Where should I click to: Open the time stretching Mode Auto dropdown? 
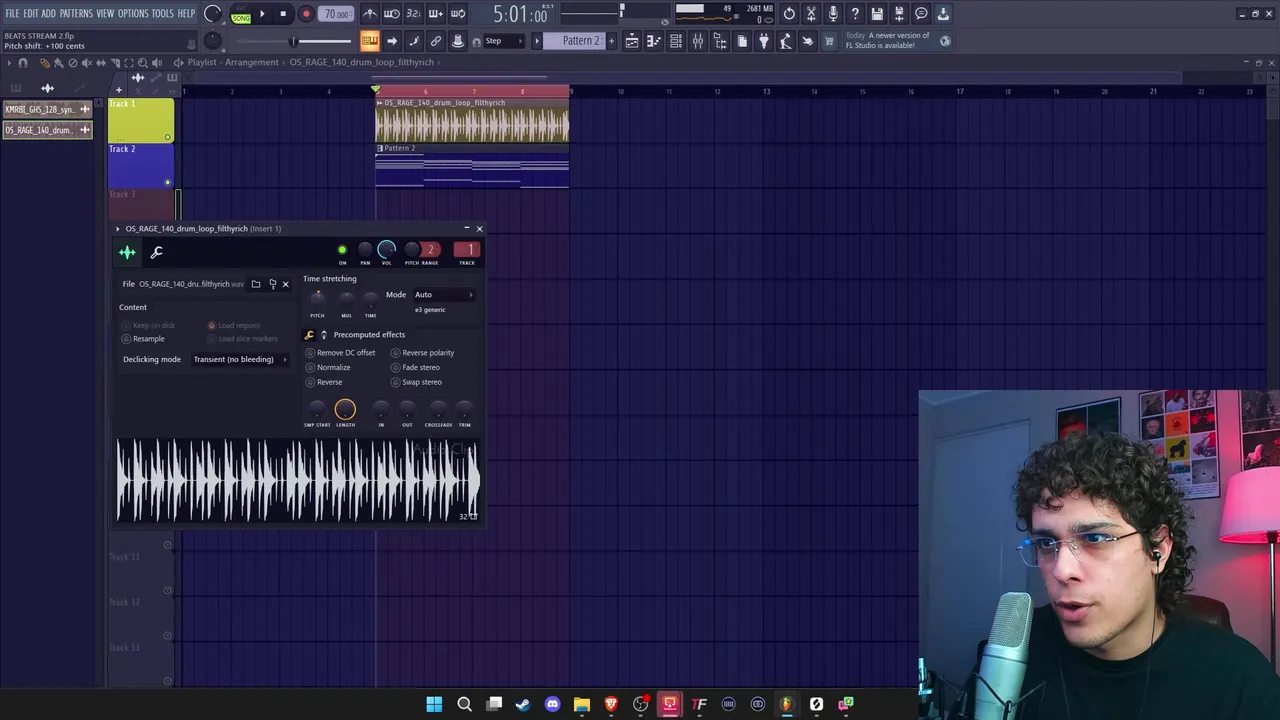coord(444,295)
